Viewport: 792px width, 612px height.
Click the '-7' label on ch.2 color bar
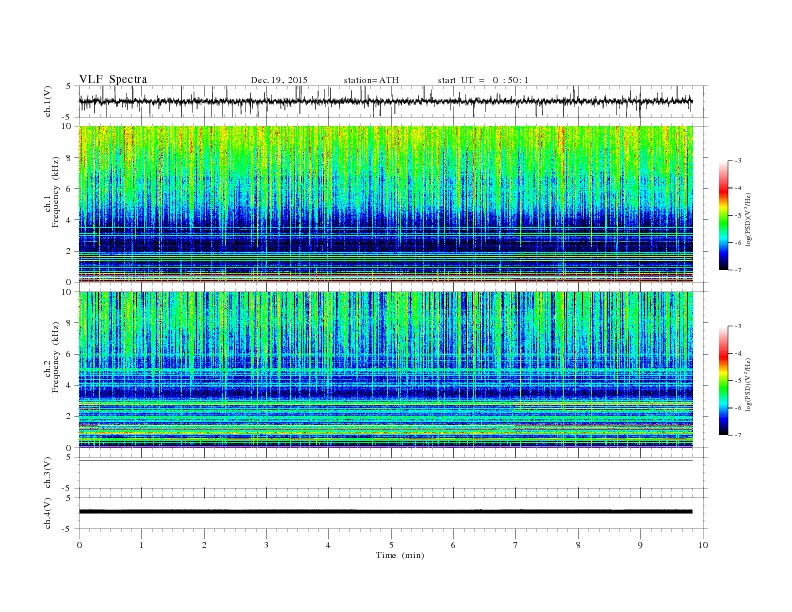point(737,435)
